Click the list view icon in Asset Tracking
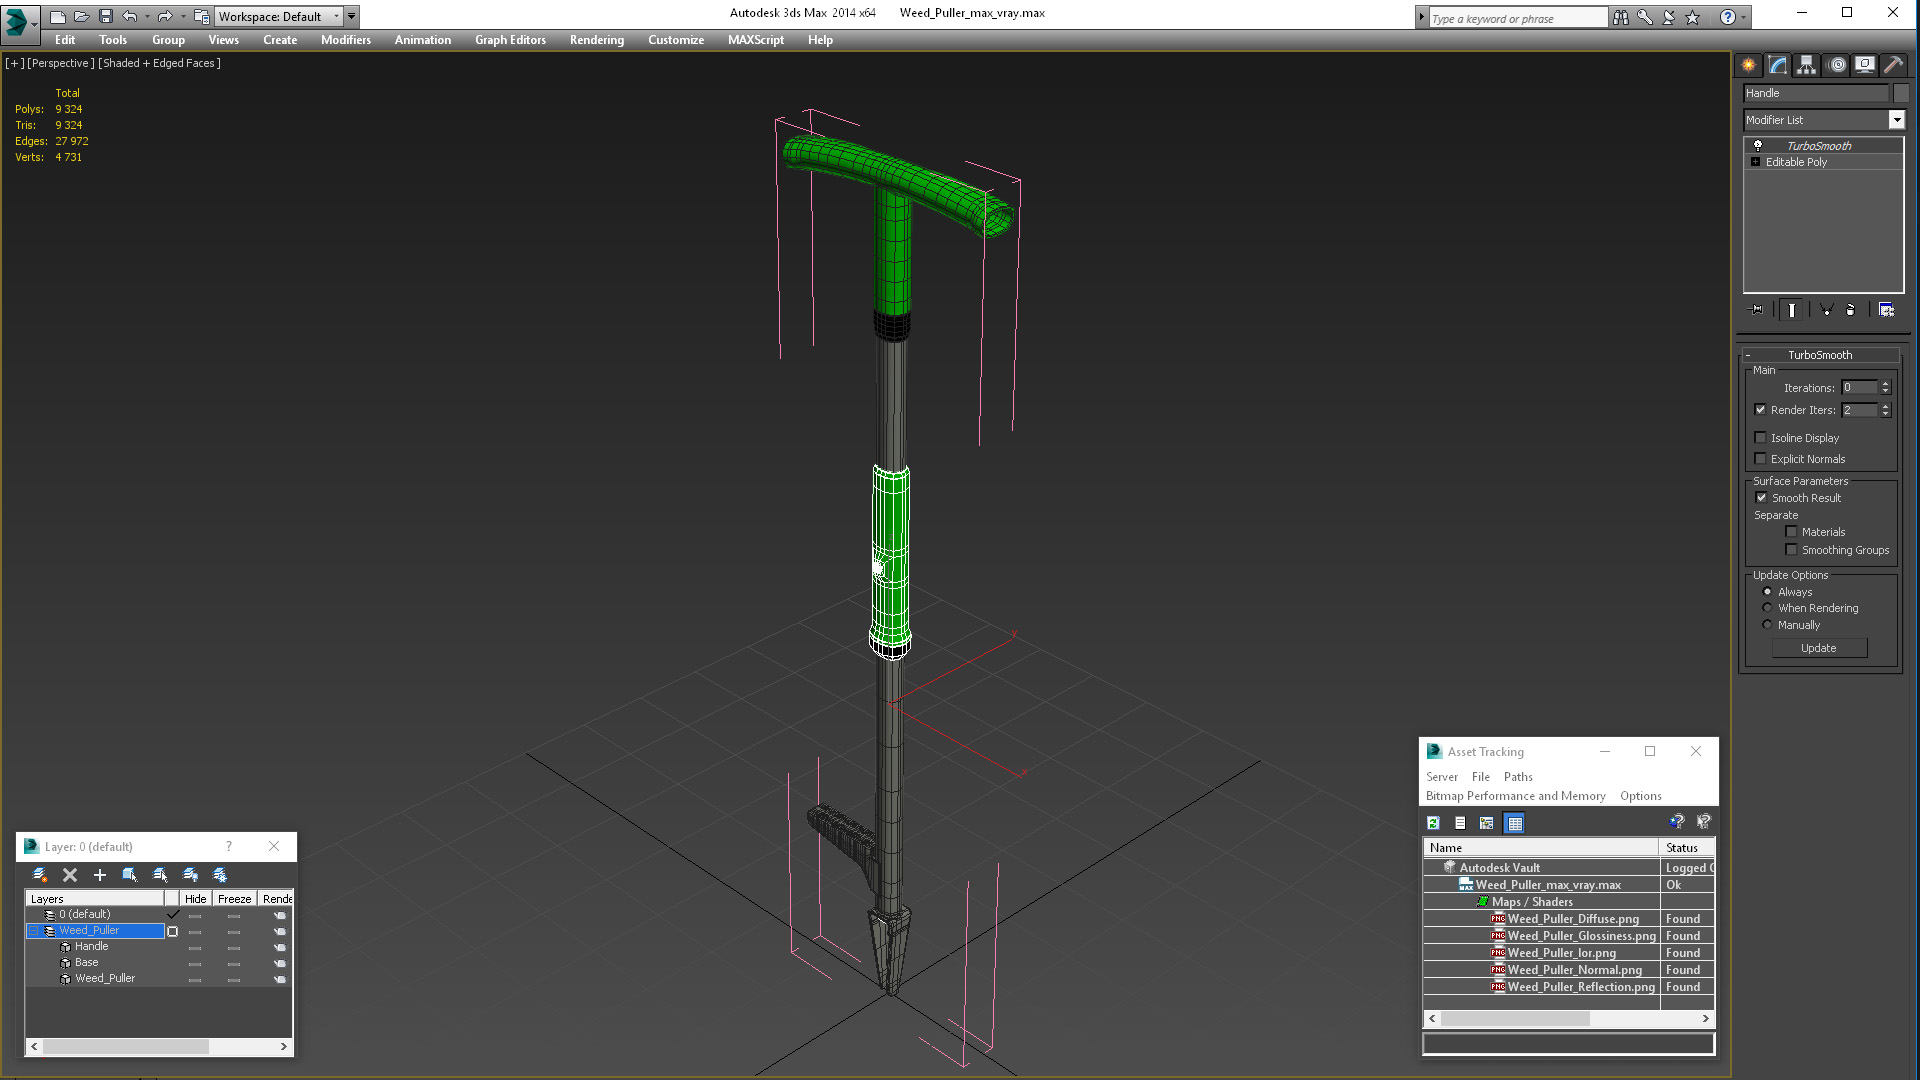The height and width of the screenshot is (1080, 1920). pos(1460,823)
